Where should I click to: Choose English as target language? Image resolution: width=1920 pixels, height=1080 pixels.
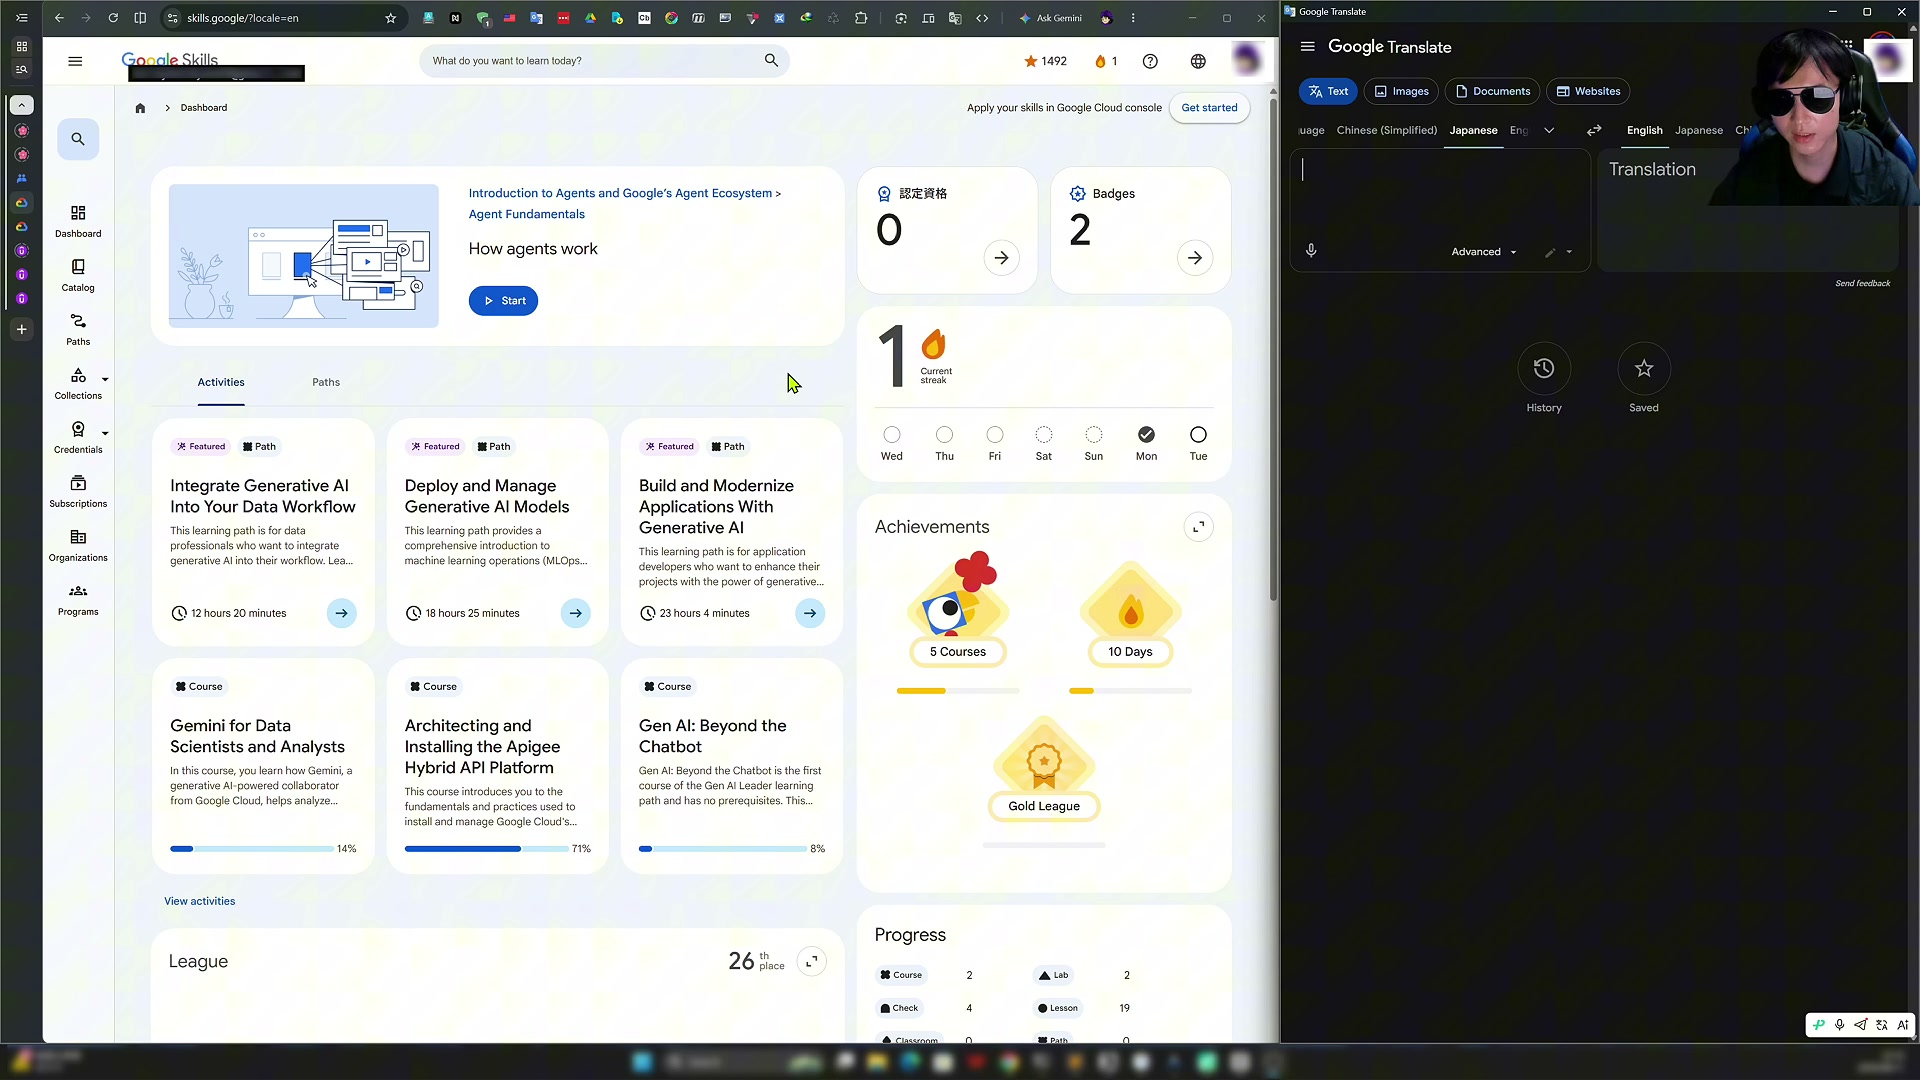[x=1644, y=130]
